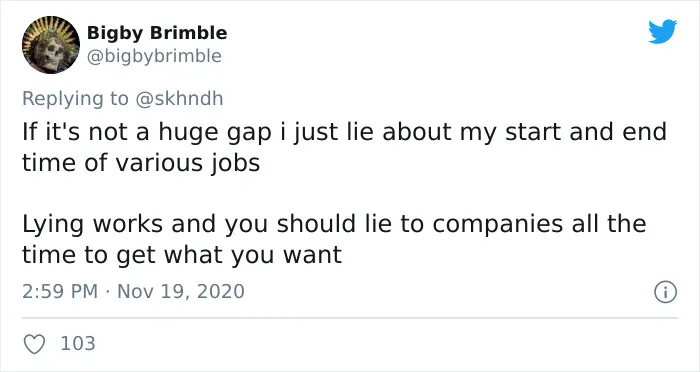Like the tweet with the heart icon

(34, 344)
